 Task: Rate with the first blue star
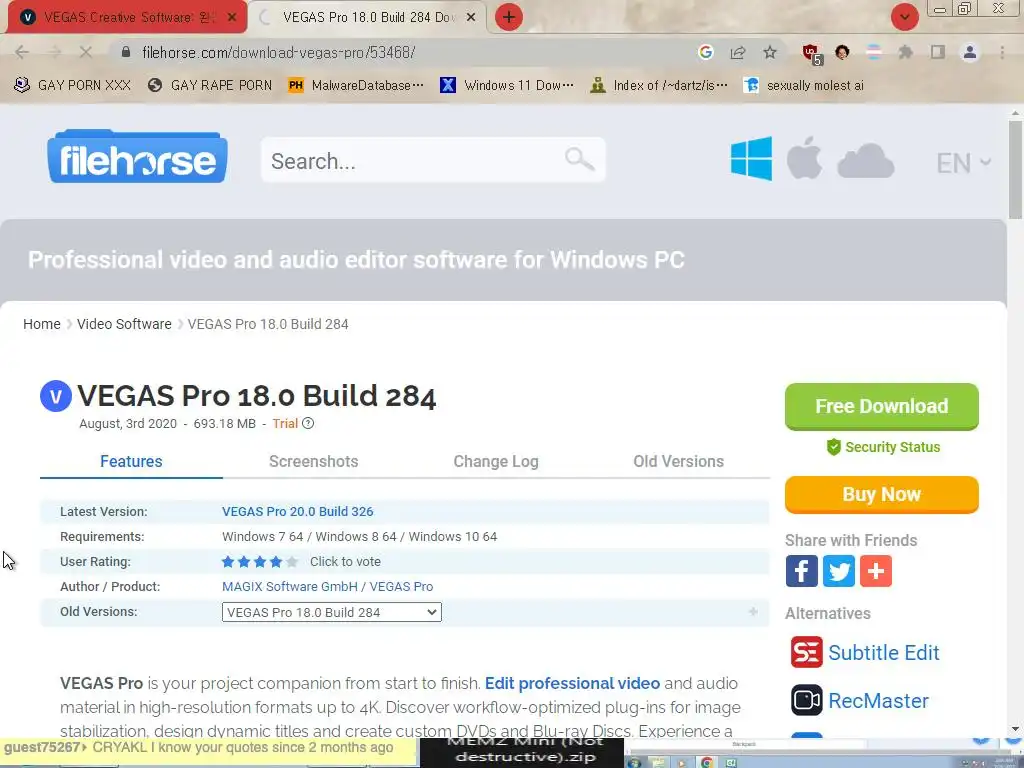[228, 562]
